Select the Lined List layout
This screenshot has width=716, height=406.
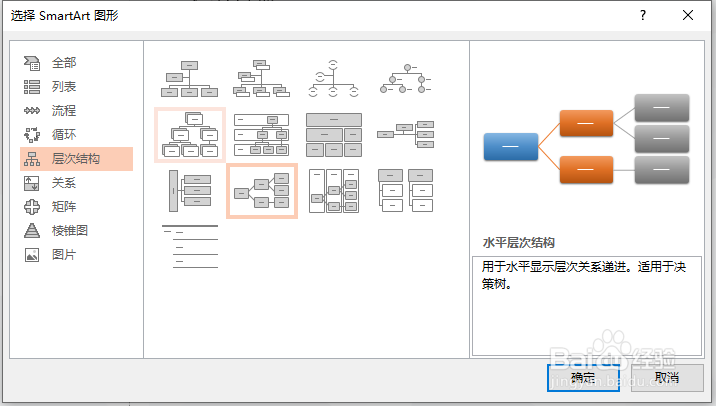click(190, 246)
